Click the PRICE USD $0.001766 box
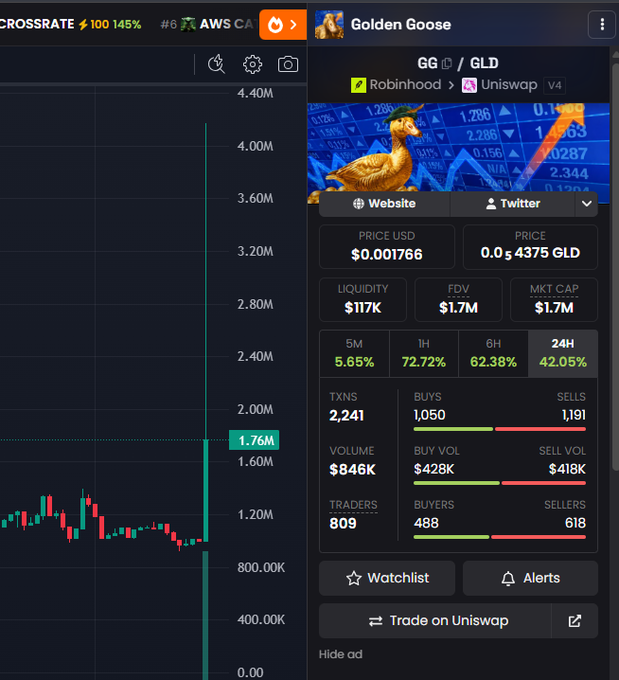The width and height of the screenshot is (619, 680). click(387, 247)
